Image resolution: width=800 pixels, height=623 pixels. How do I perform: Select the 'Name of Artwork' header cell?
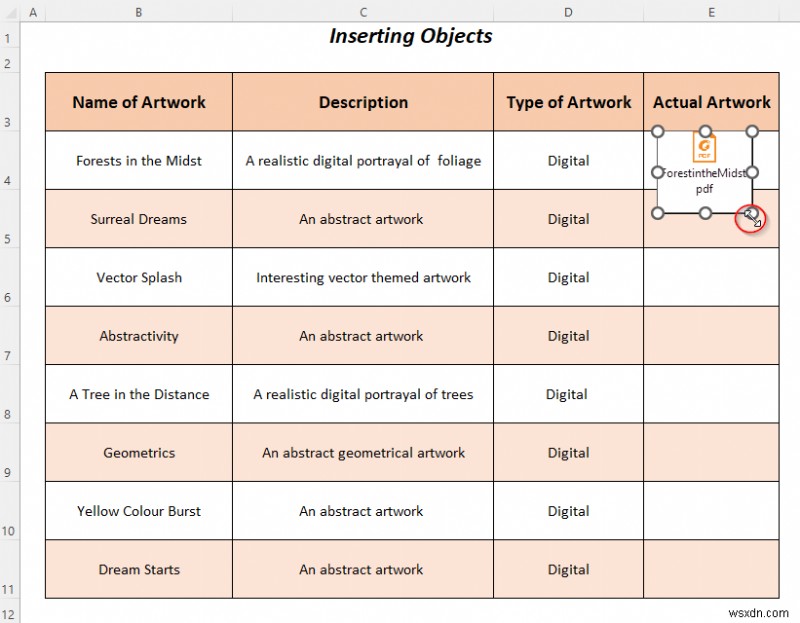pyautogui.click(x=139, y=102)
